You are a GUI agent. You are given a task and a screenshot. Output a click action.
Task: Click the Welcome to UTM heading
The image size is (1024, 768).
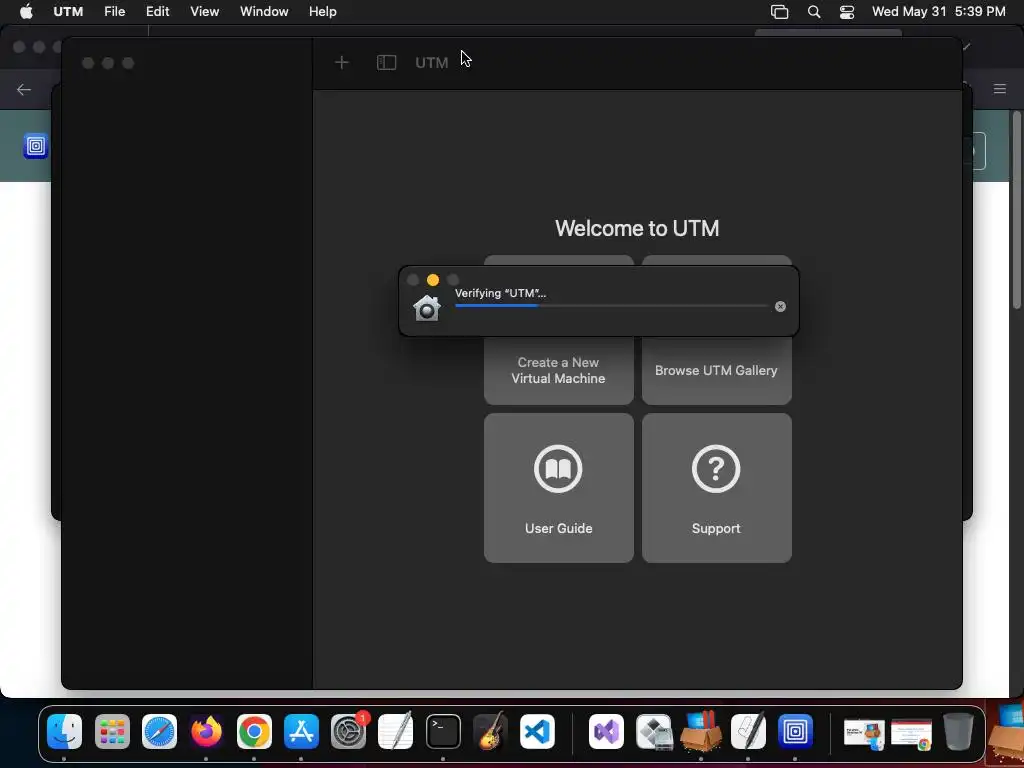(637, 228)
